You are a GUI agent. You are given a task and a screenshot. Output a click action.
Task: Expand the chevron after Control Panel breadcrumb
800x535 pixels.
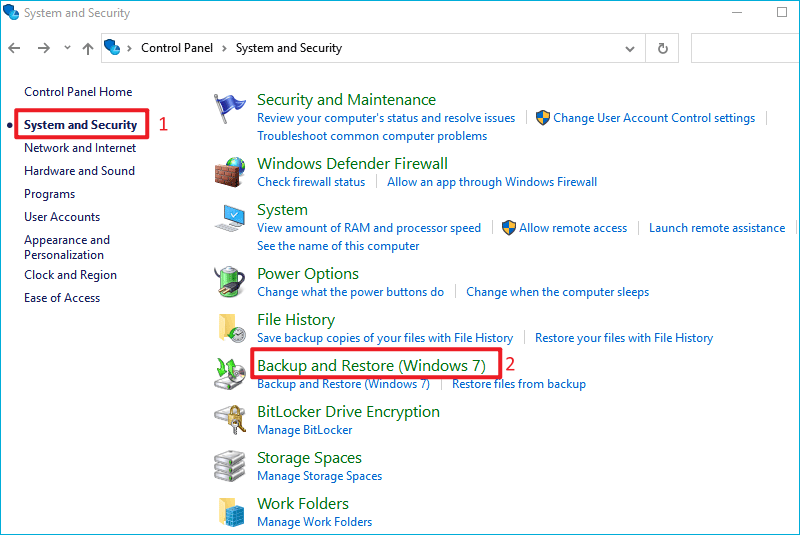tap(224, 48)
